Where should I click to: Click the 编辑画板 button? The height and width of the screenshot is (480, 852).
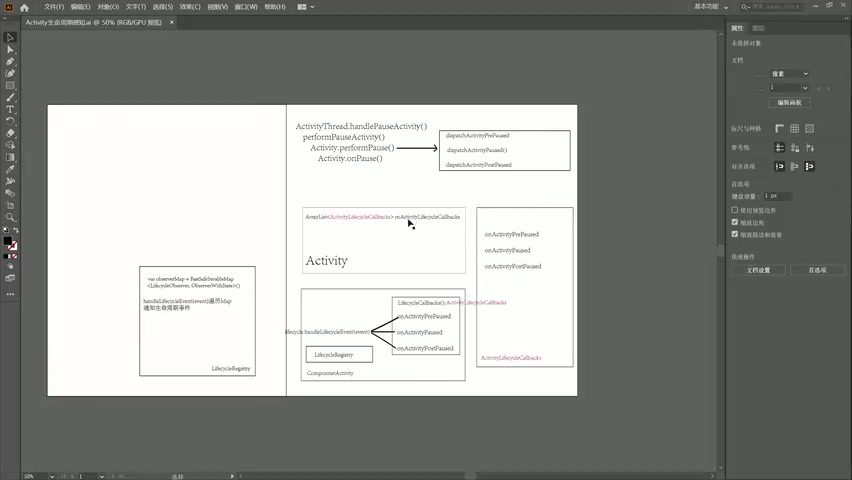tap(789, 103)
